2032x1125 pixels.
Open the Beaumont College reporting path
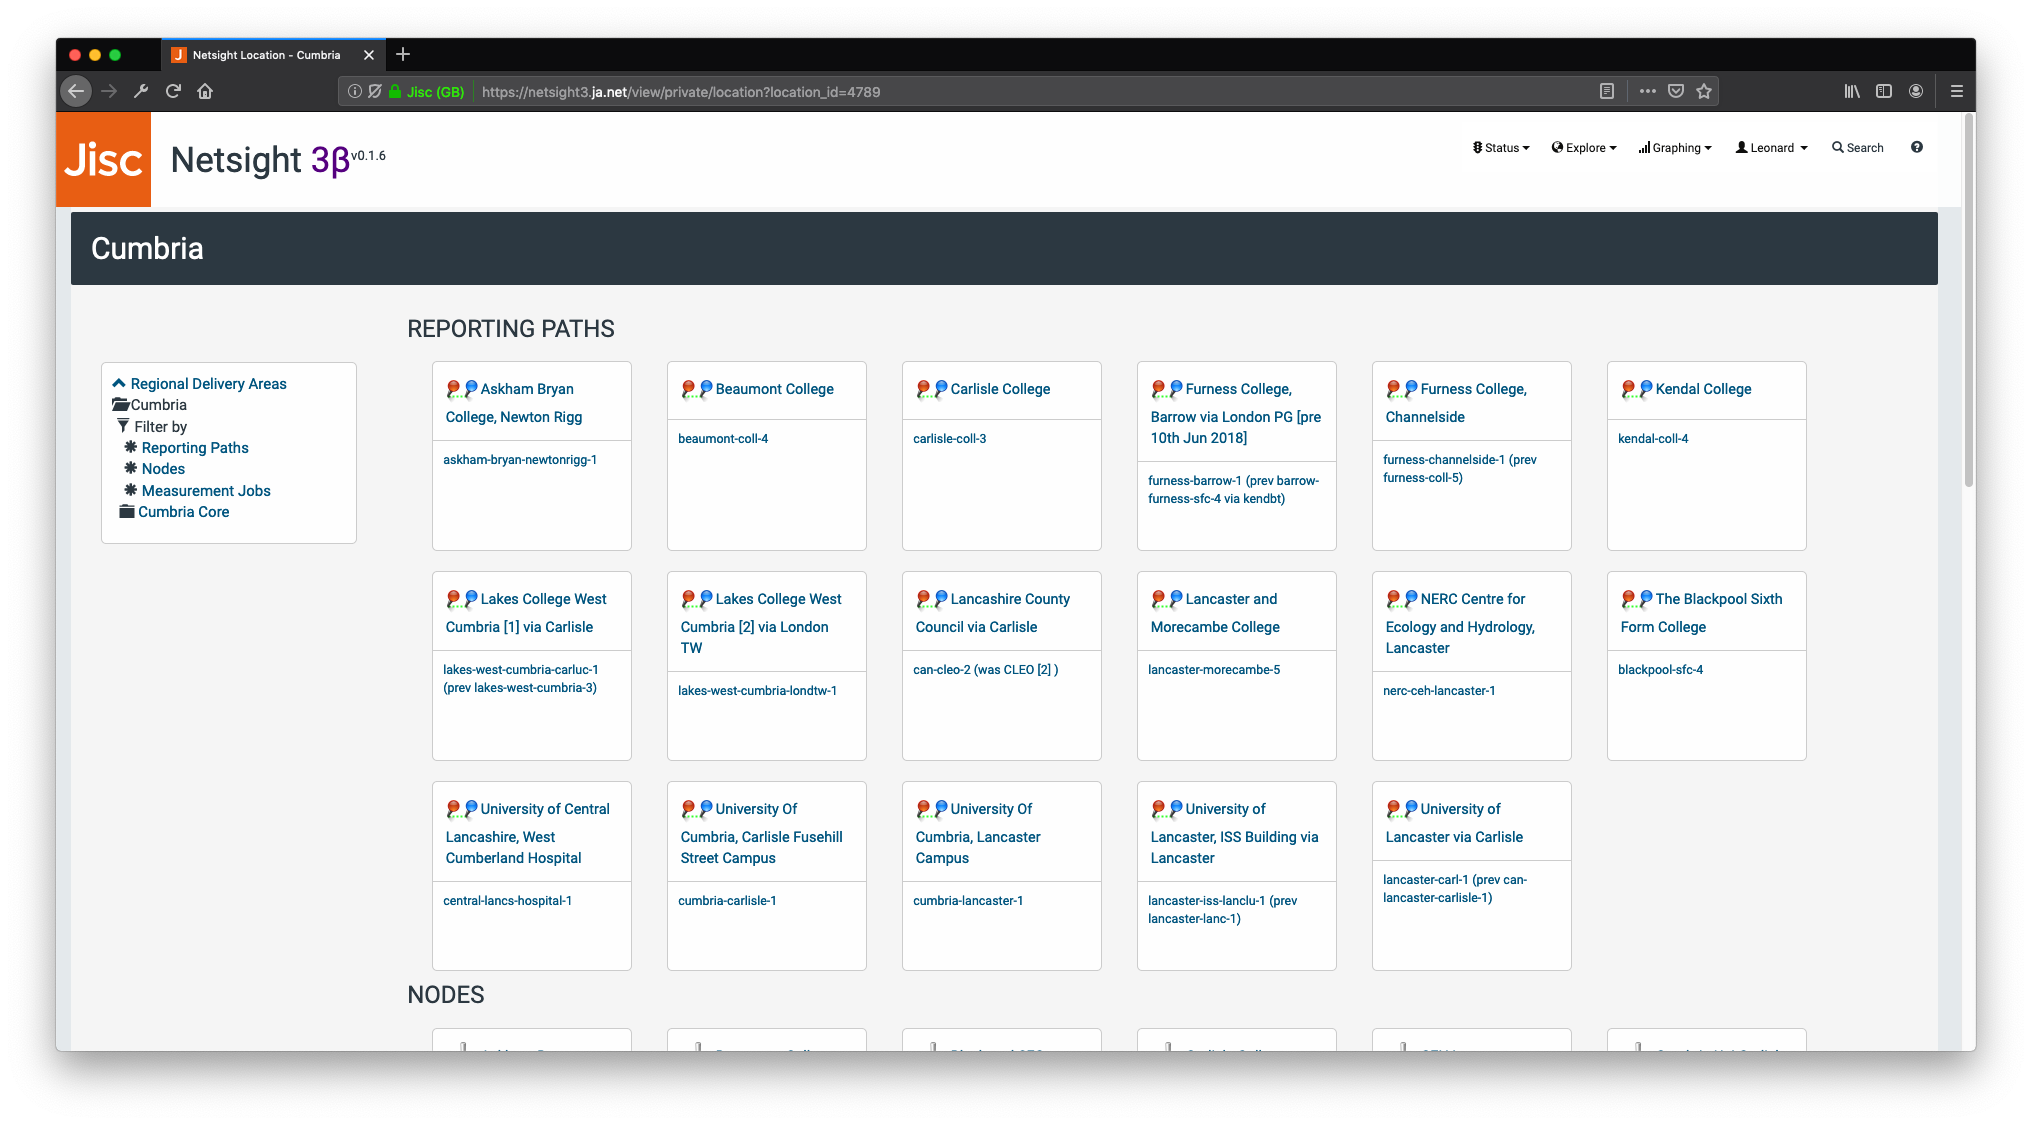pyautogui.click(x=775, y=389)
